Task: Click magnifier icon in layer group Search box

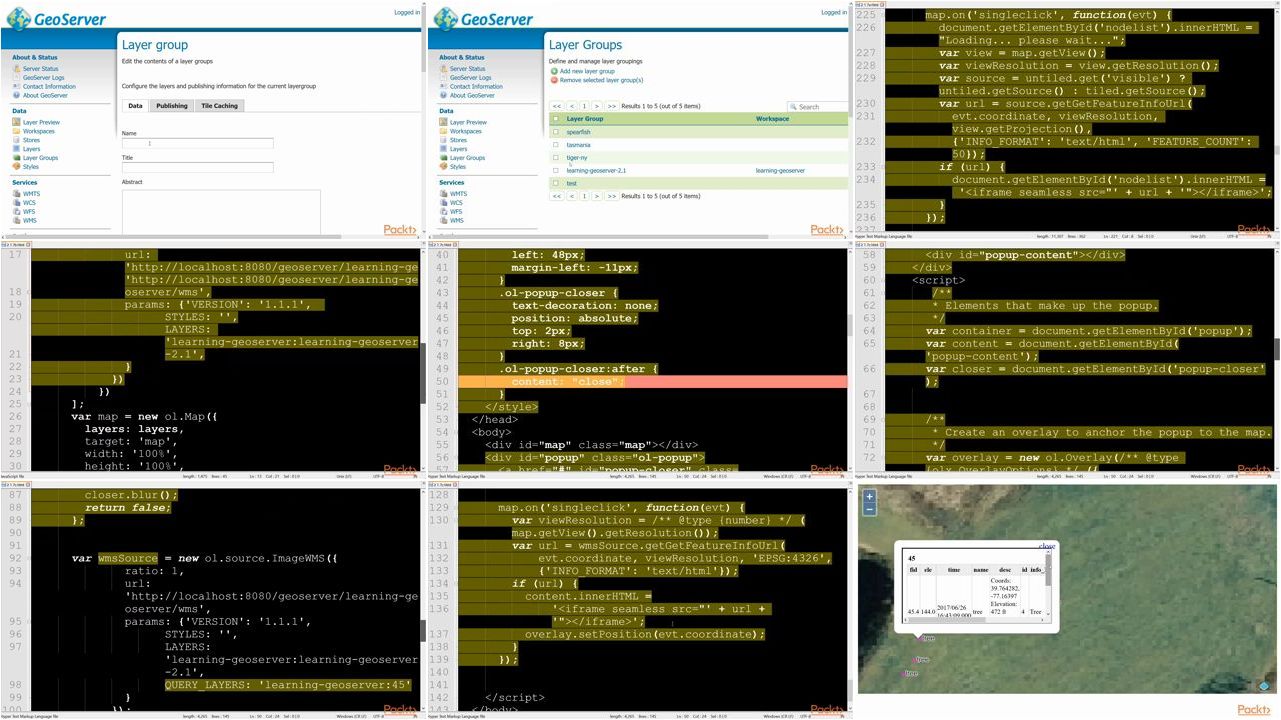Action: [793, 107]
